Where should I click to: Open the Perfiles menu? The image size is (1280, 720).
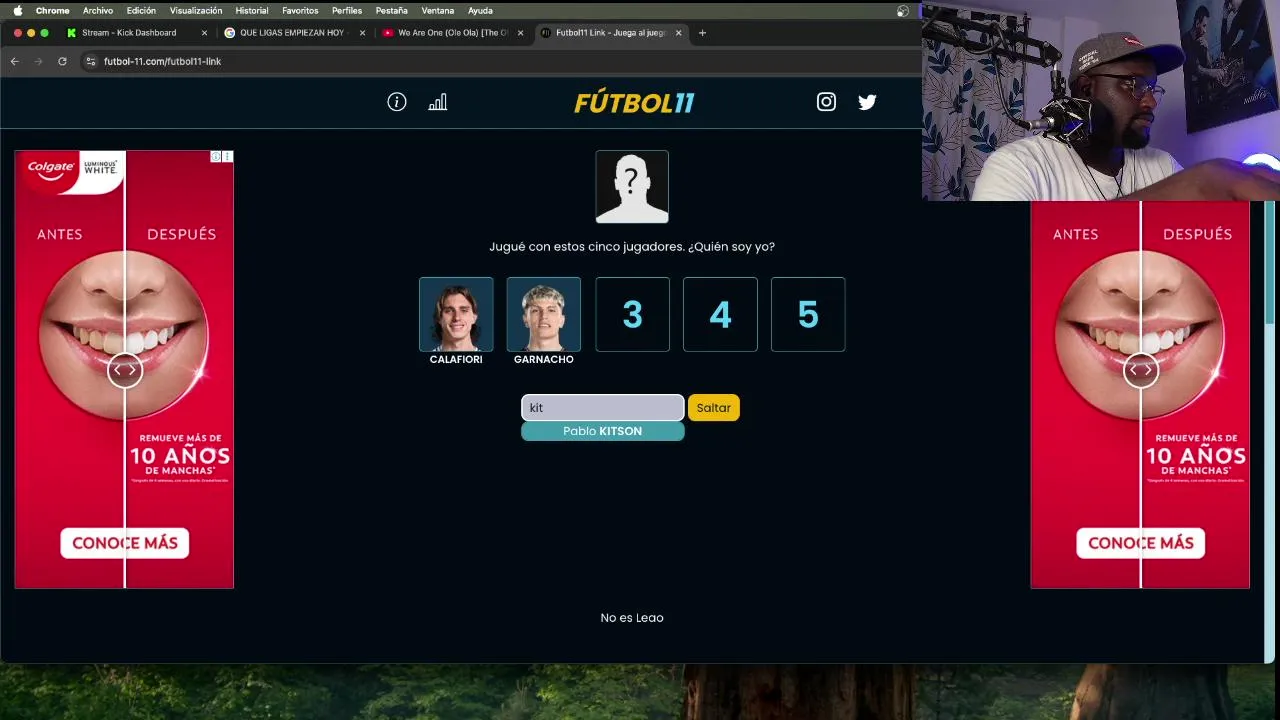(x=346, y=10)
